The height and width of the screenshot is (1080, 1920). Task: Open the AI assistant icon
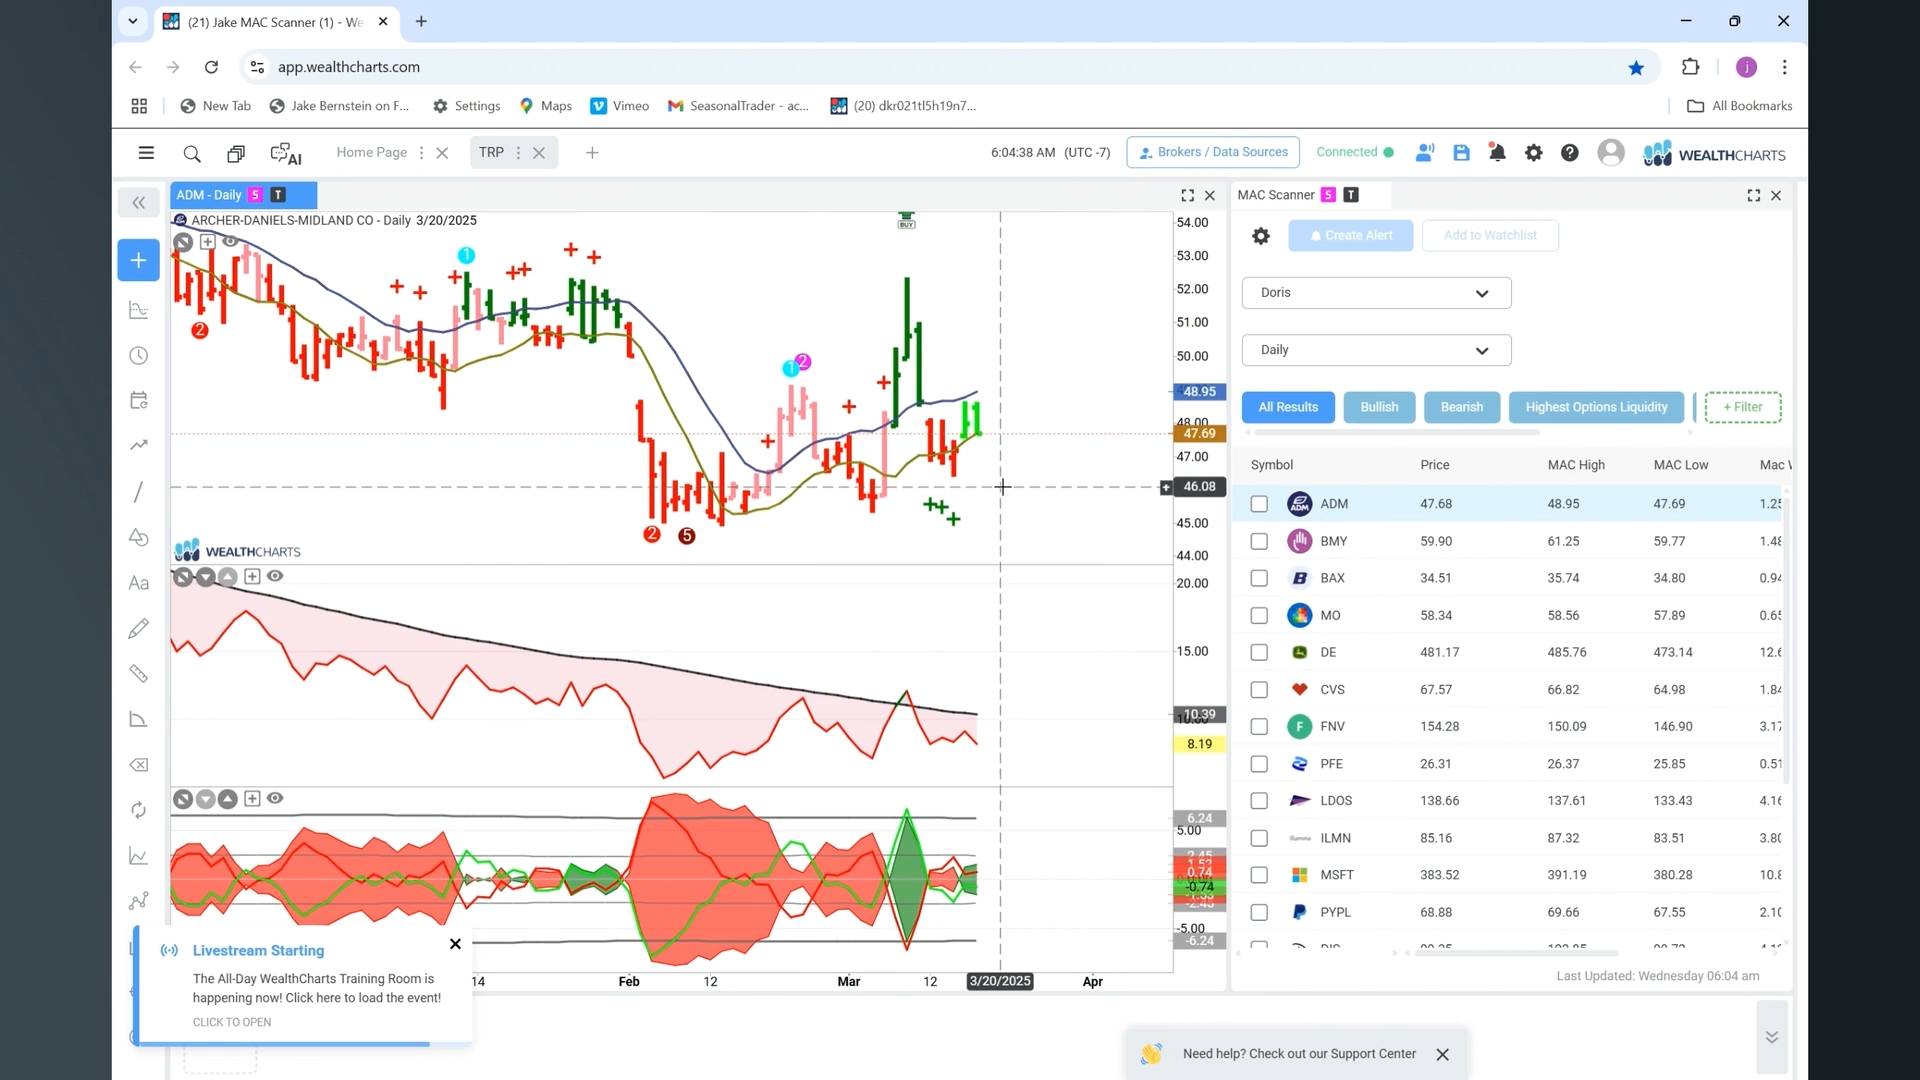click(x=286, y=154)
